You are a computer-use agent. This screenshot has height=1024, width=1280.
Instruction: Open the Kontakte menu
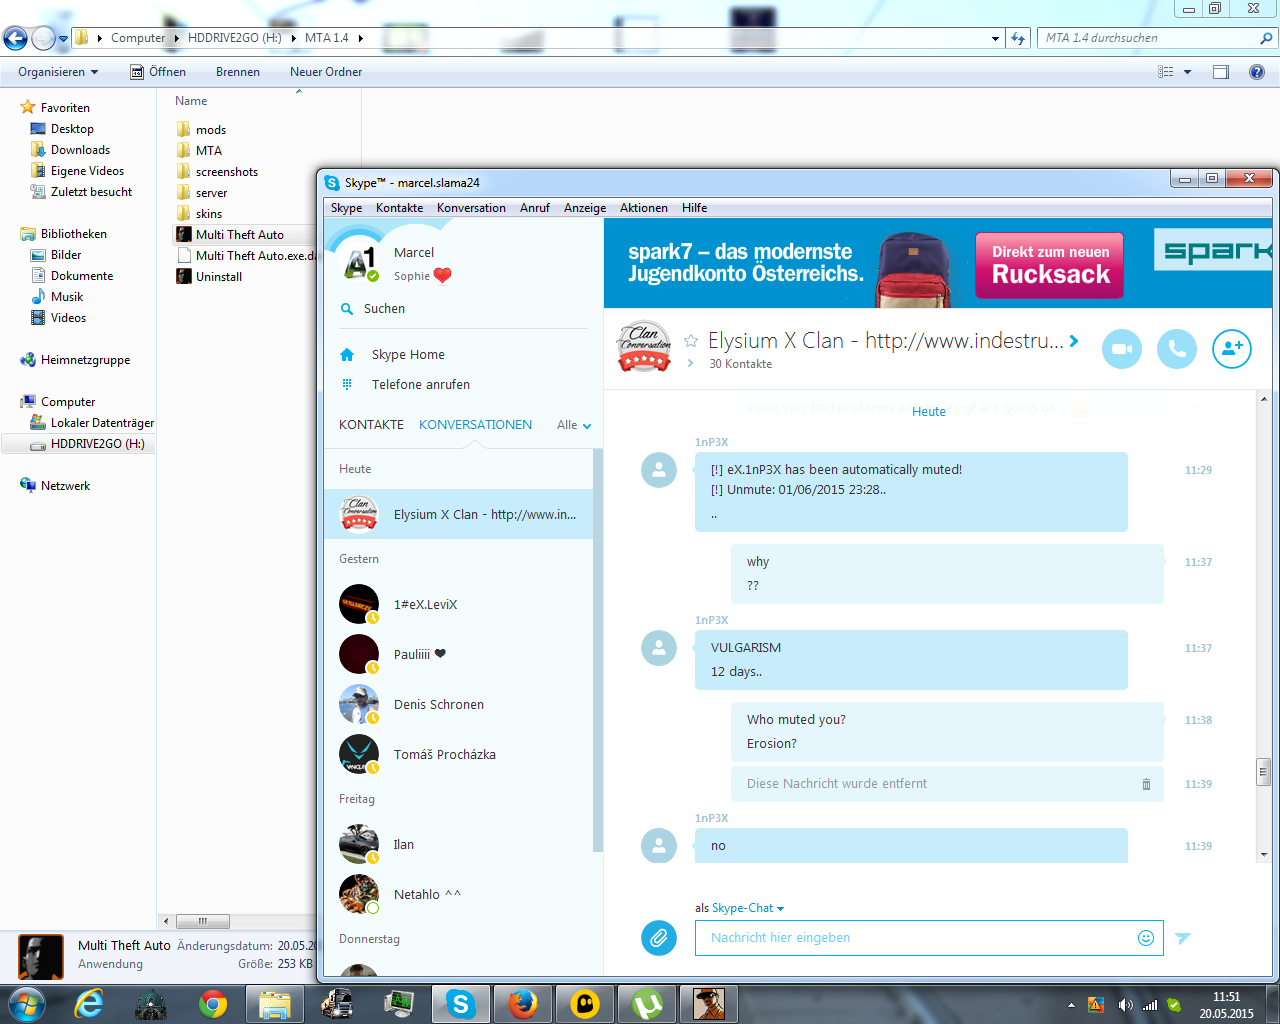[399, 208]
